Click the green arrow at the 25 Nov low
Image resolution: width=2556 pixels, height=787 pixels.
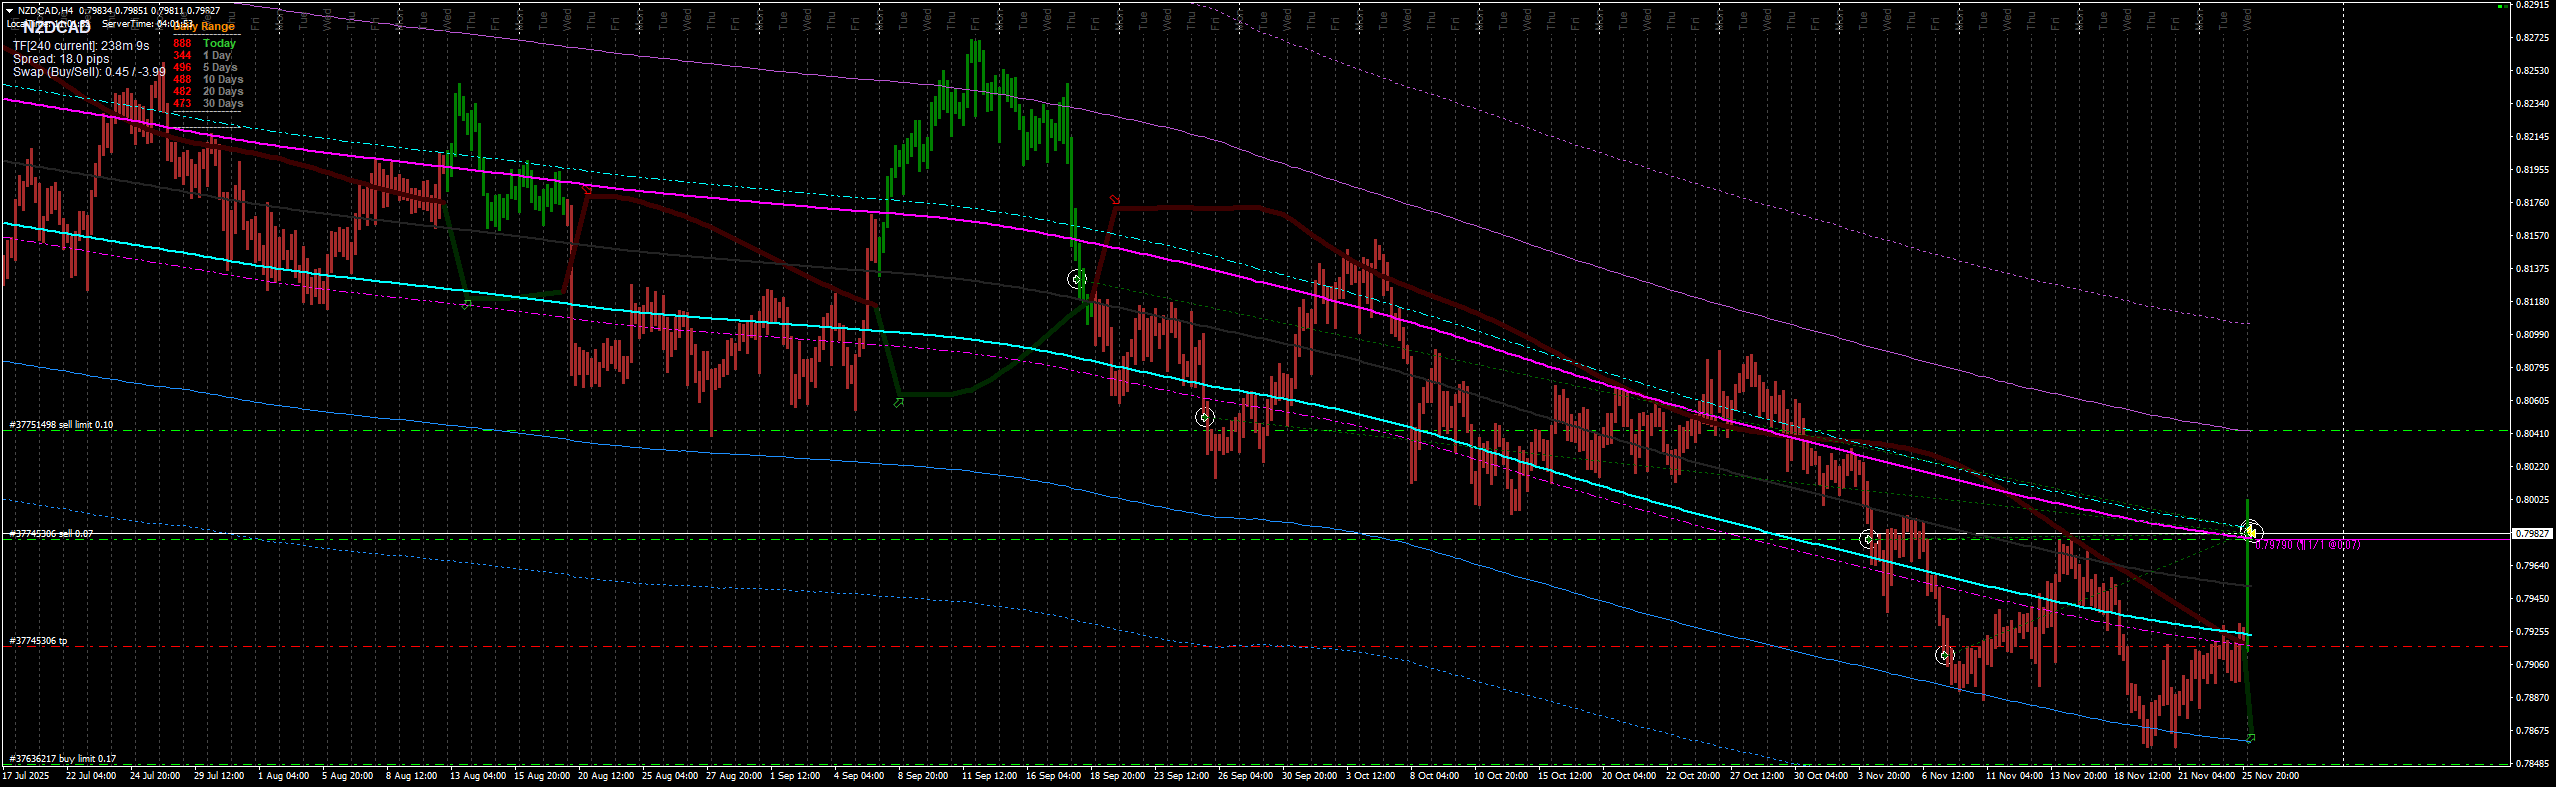coord(2250,738)
